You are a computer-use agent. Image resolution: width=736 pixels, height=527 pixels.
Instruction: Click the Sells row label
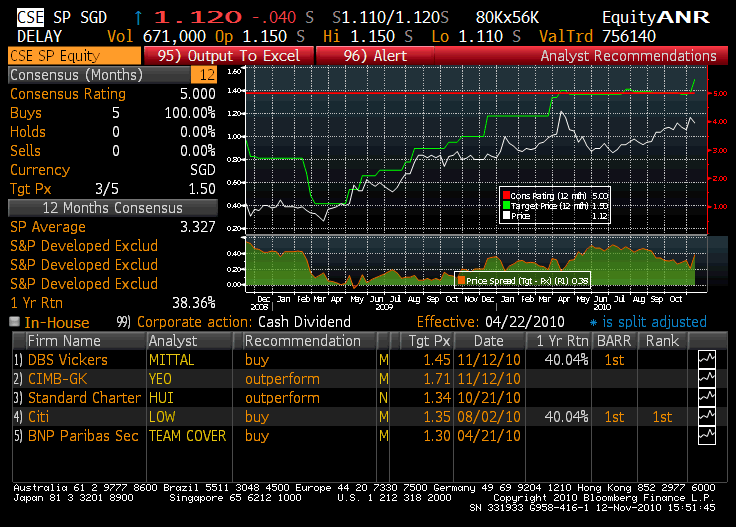[25, 151]
